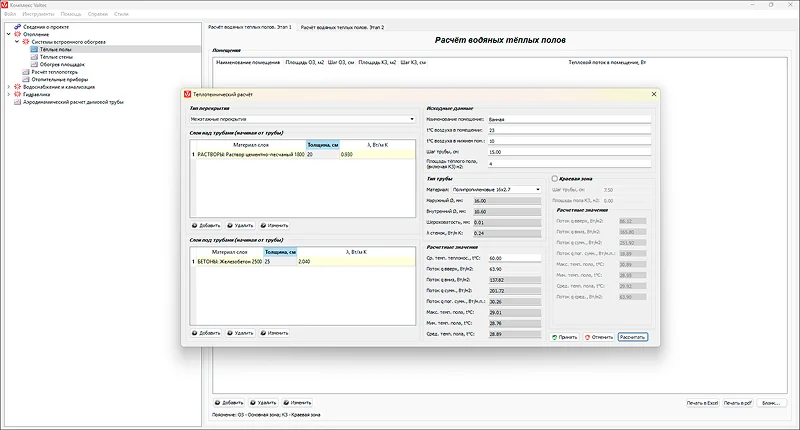This screenshot has width=800, height=430.
Task: Click thickness cell 20 in mortar layer row
Action: point(322,154)
